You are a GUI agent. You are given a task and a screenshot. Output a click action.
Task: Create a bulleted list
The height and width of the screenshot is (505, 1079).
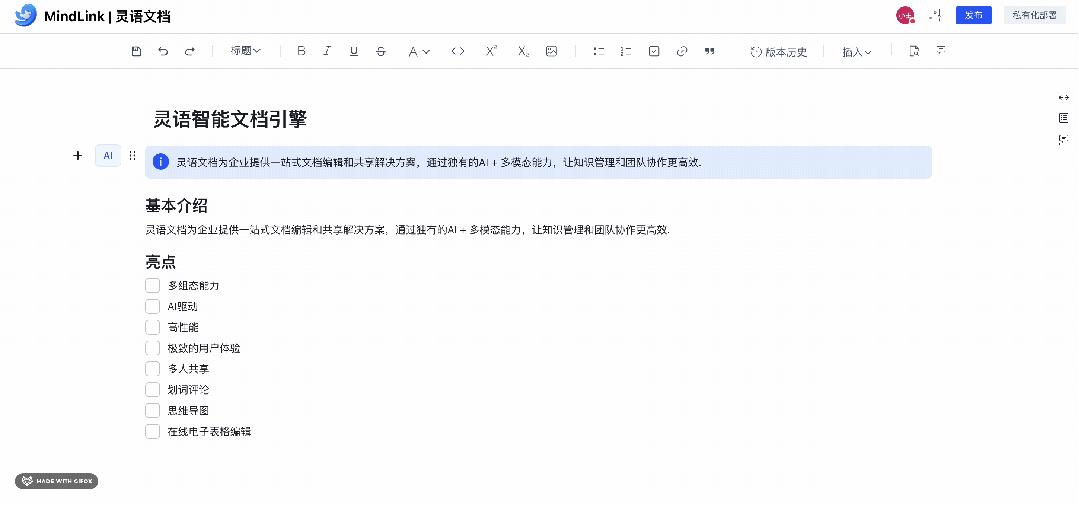[x=599, y=52]
